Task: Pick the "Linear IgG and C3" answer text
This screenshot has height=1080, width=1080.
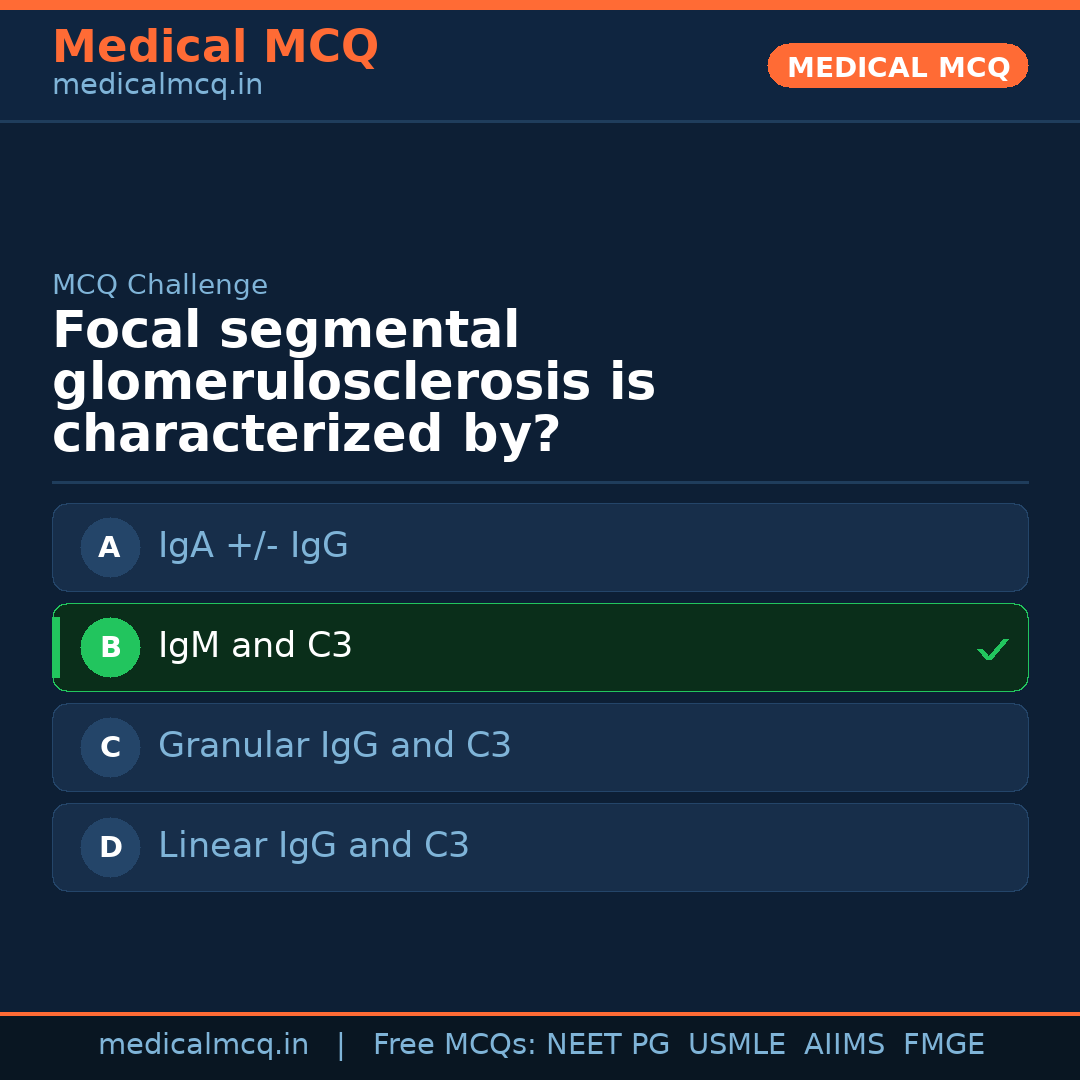Action: click(313, 846)
